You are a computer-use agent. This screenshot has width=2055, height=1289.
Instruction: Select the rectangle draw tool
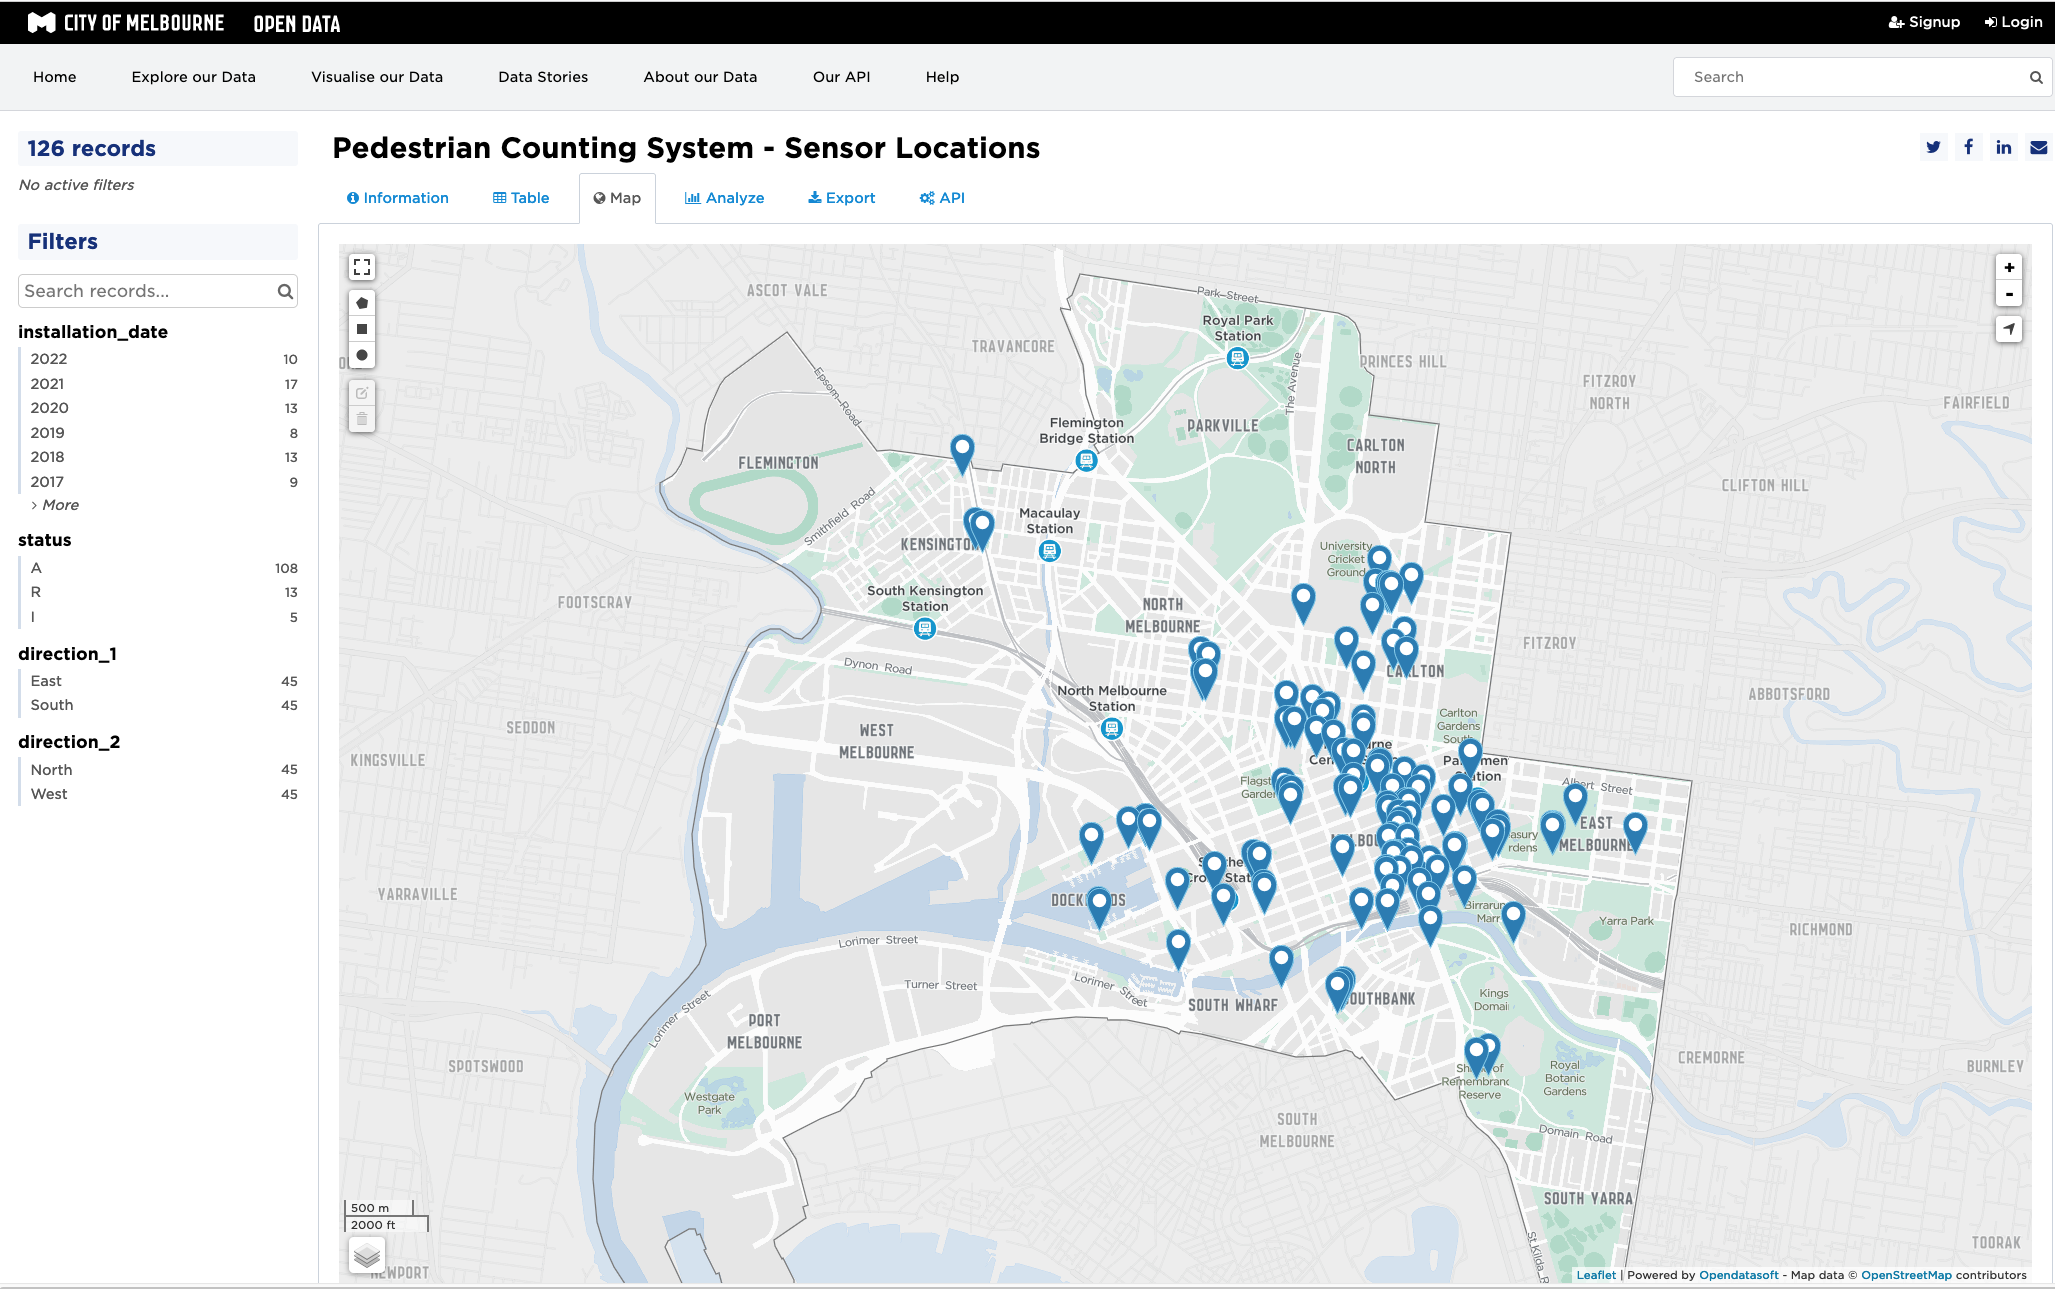[x=362, y=328]
